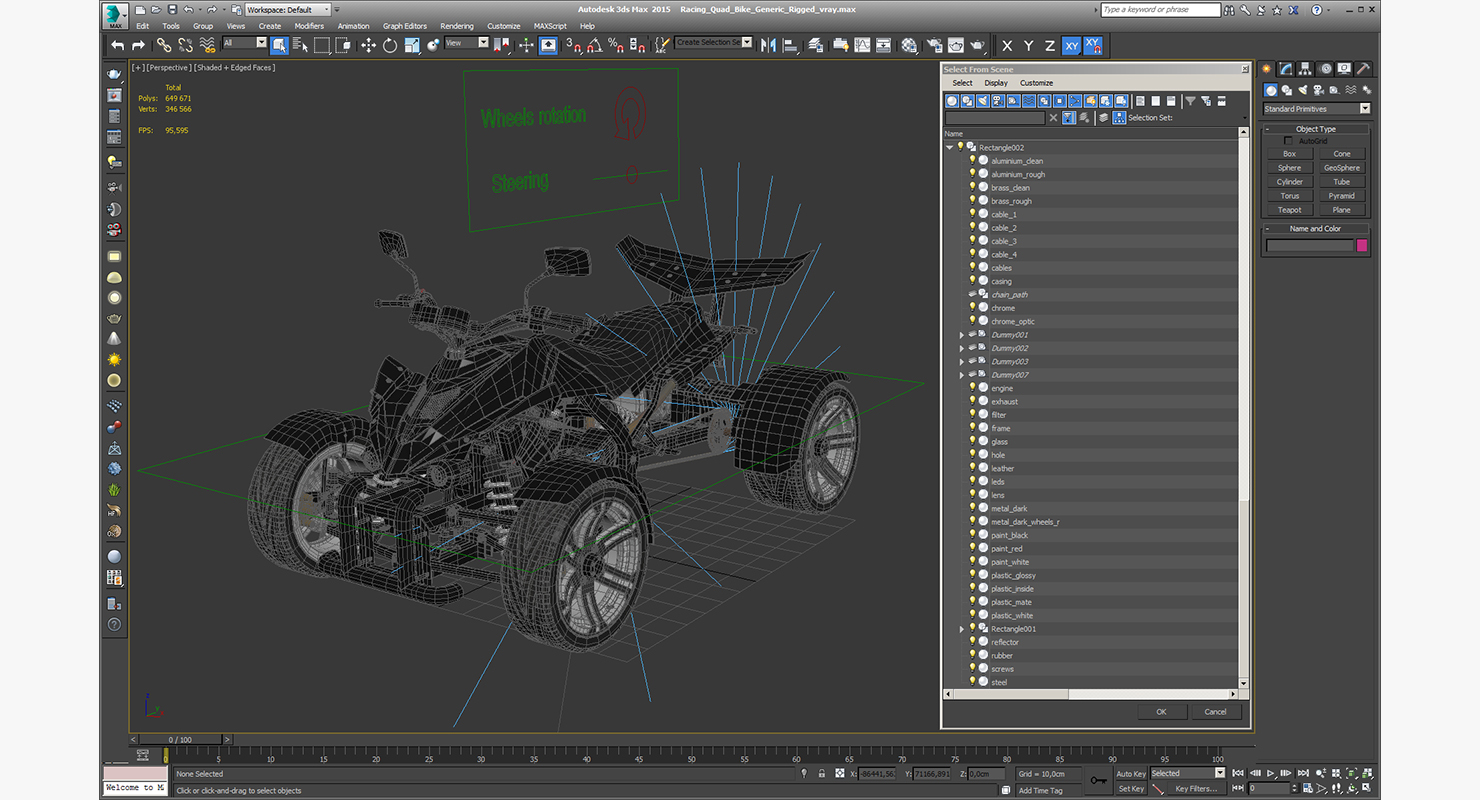Activate the Select and Rotate tool

point(389,45)
